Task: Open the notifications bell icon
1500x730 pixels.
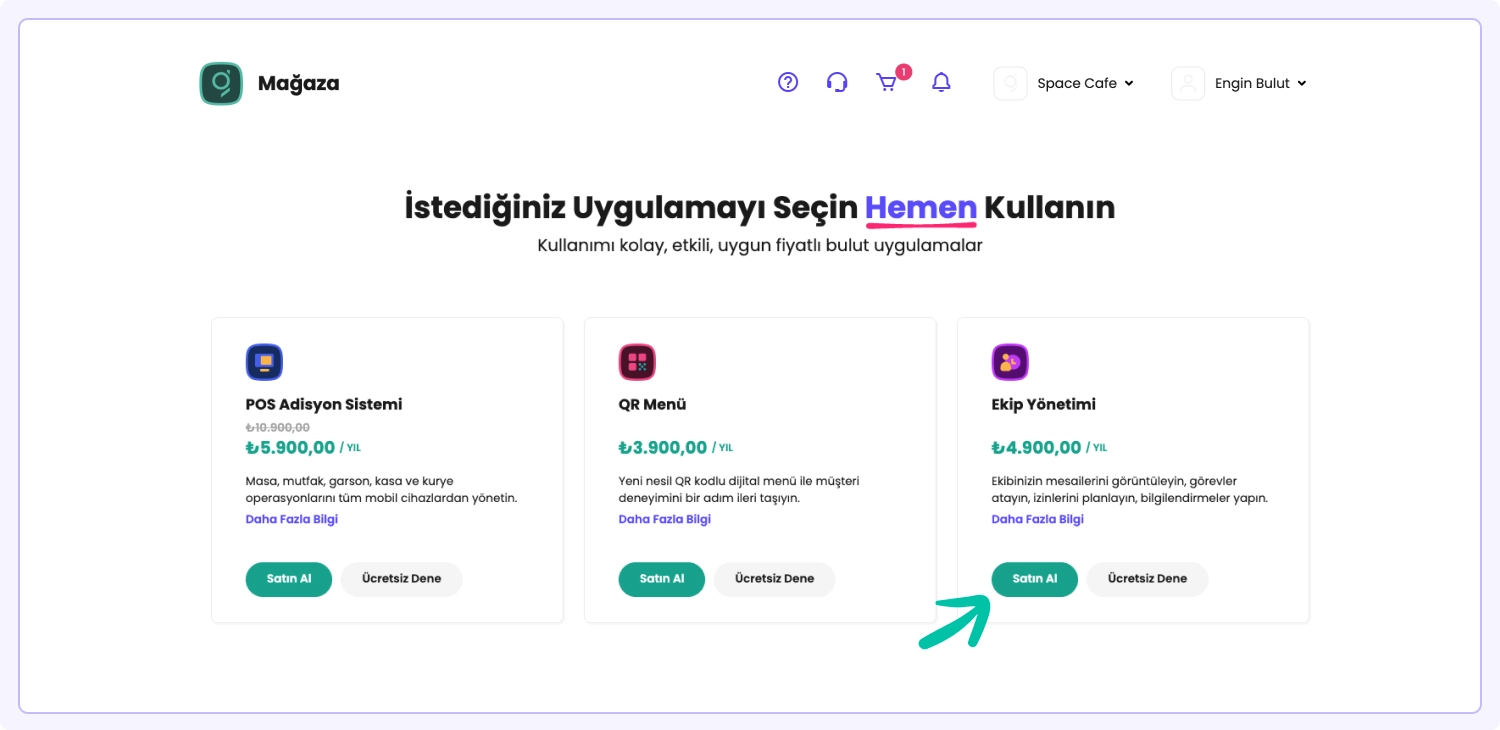Action: [941, 83]
